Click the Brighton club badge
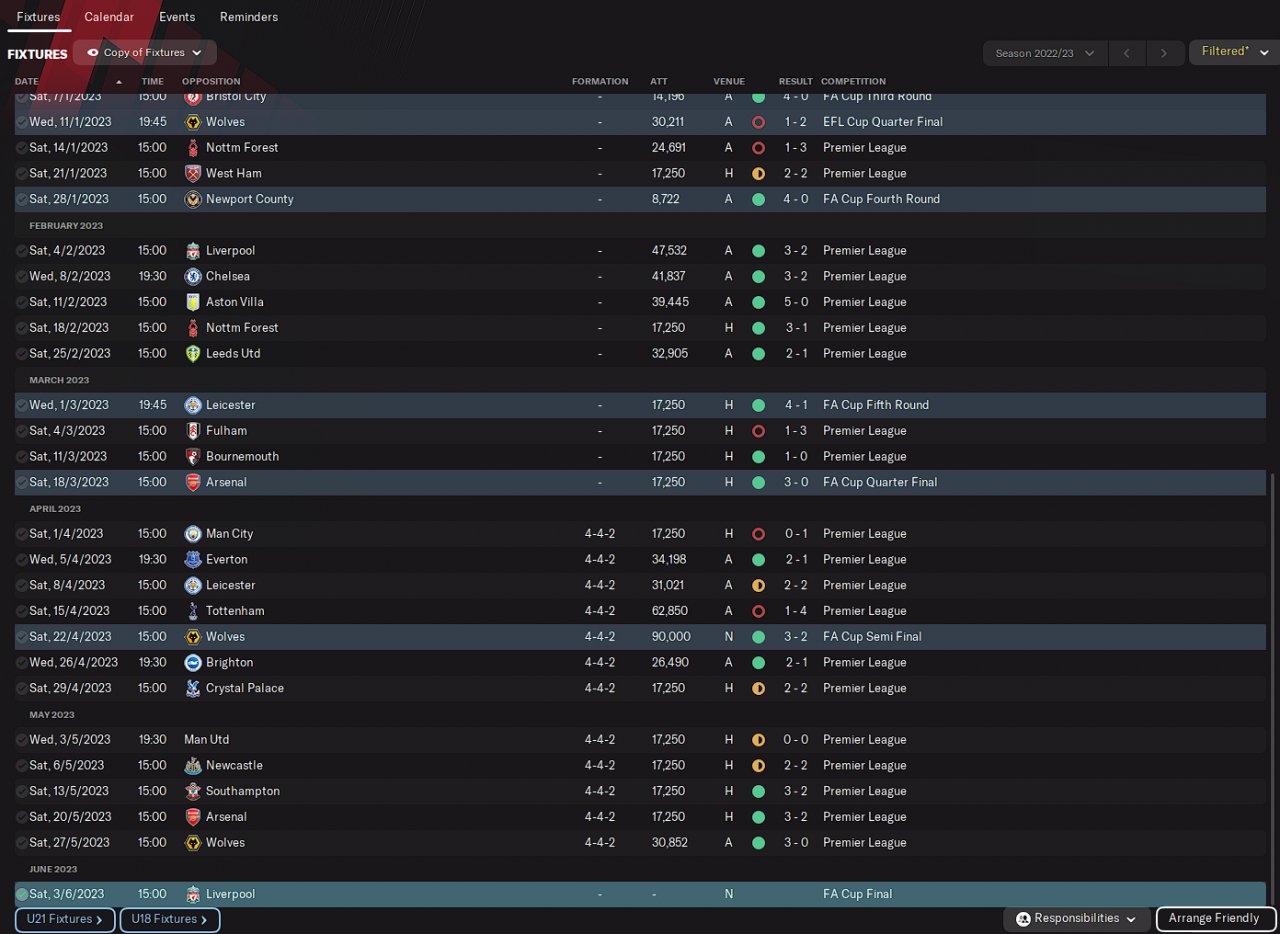1280x934 pixels. pyautogui.click(x=193, y=662)
